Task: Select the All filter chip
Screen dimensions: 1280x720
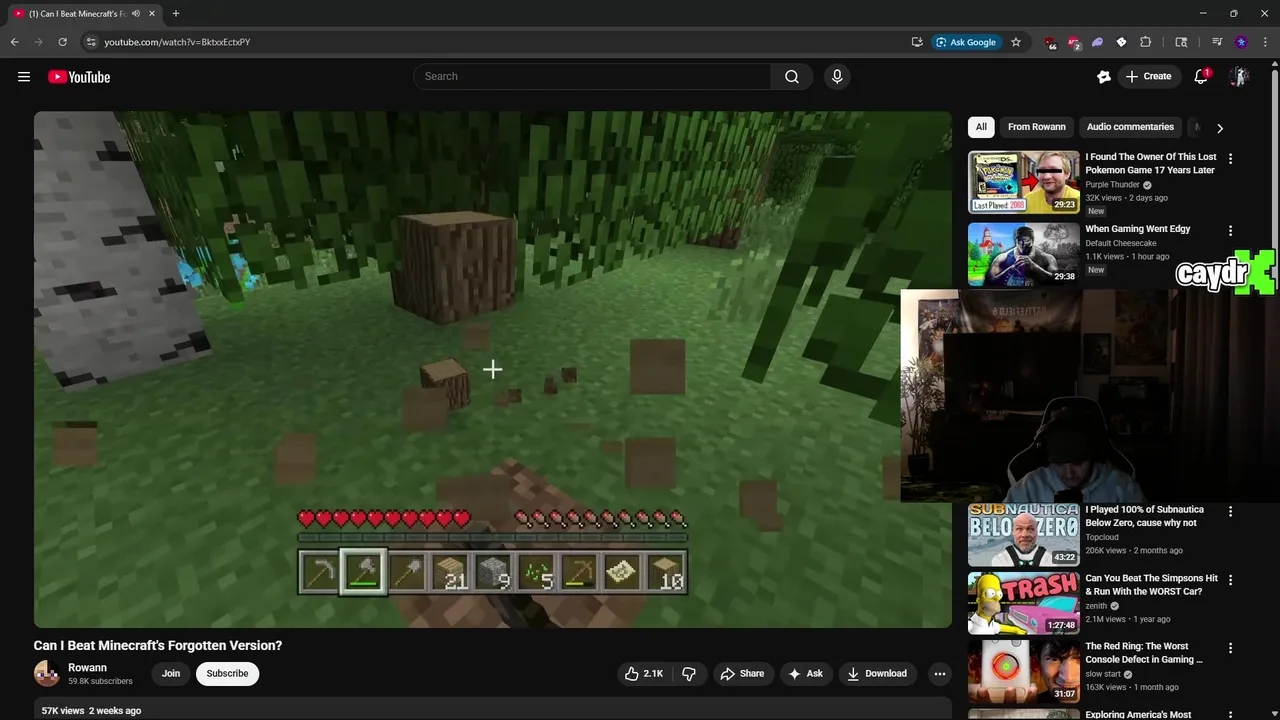Action: click(981, 127)
